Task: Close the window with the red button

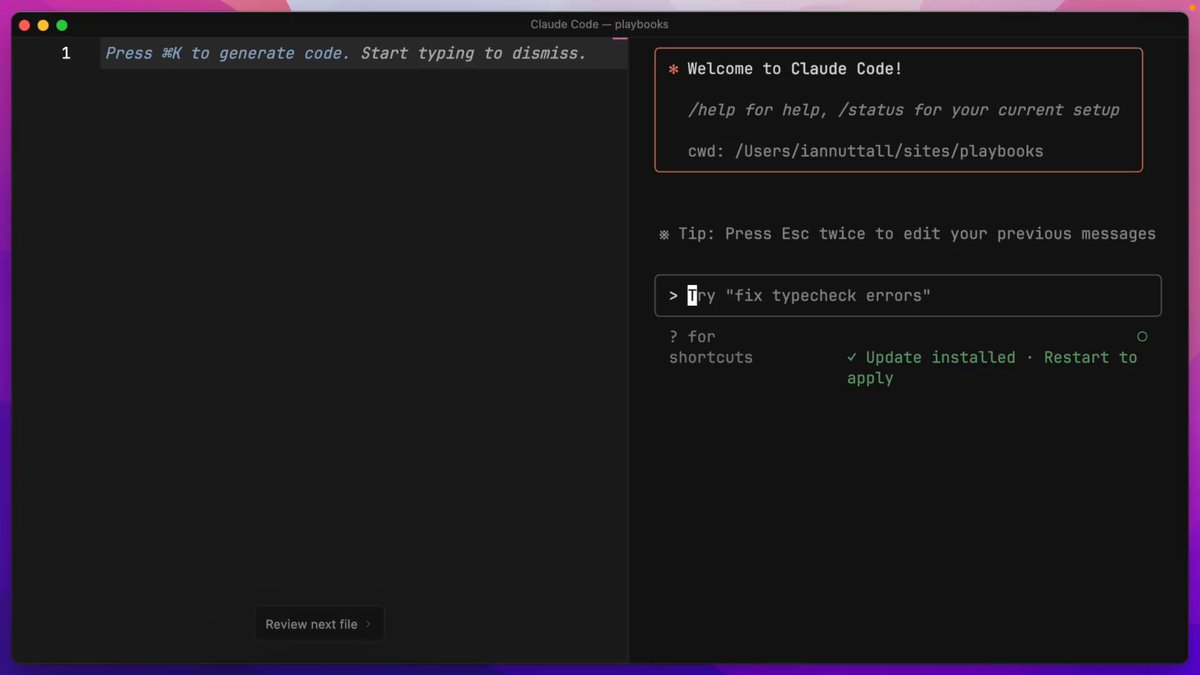Action: coord(24,25)
